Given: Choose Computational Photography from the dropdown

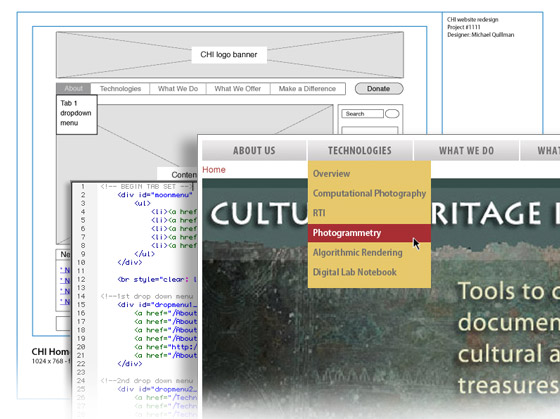Looking at the screenshot, I should [369, 193].
